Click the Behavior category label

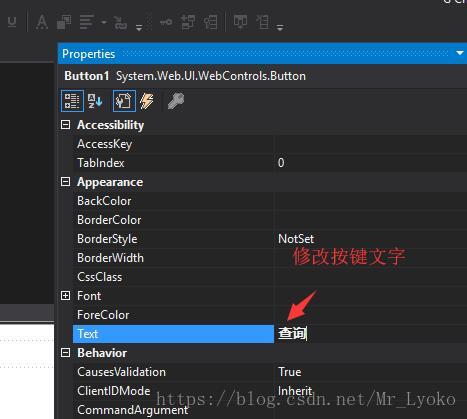pos(102,353)
